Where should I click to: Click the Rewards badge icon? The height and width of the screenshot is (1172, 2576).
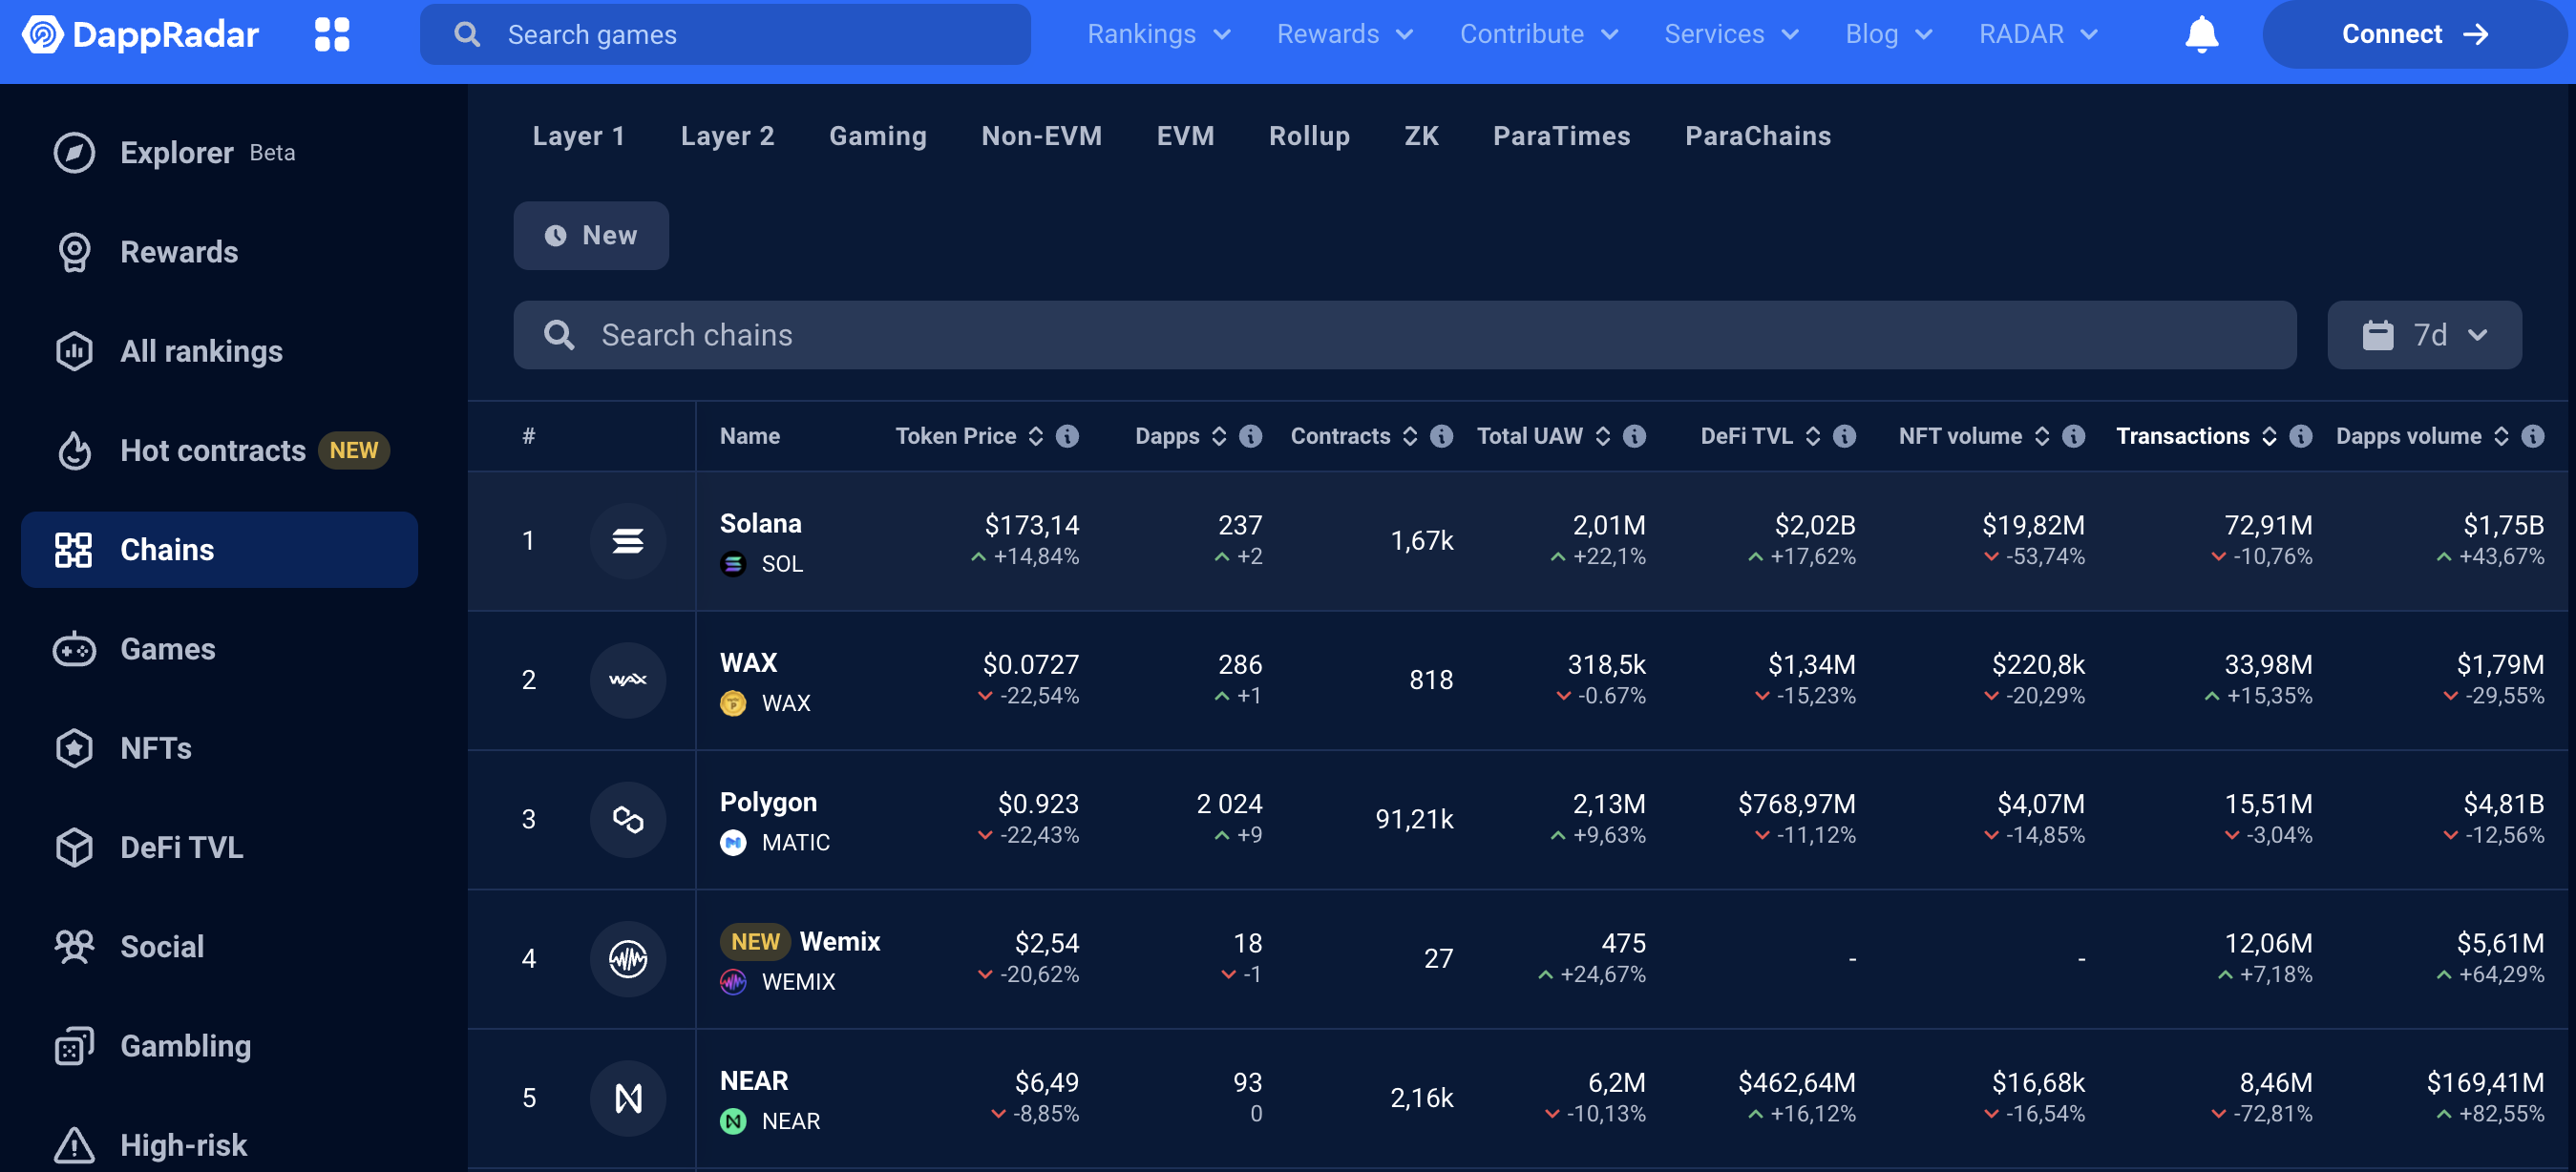point(74,252)
